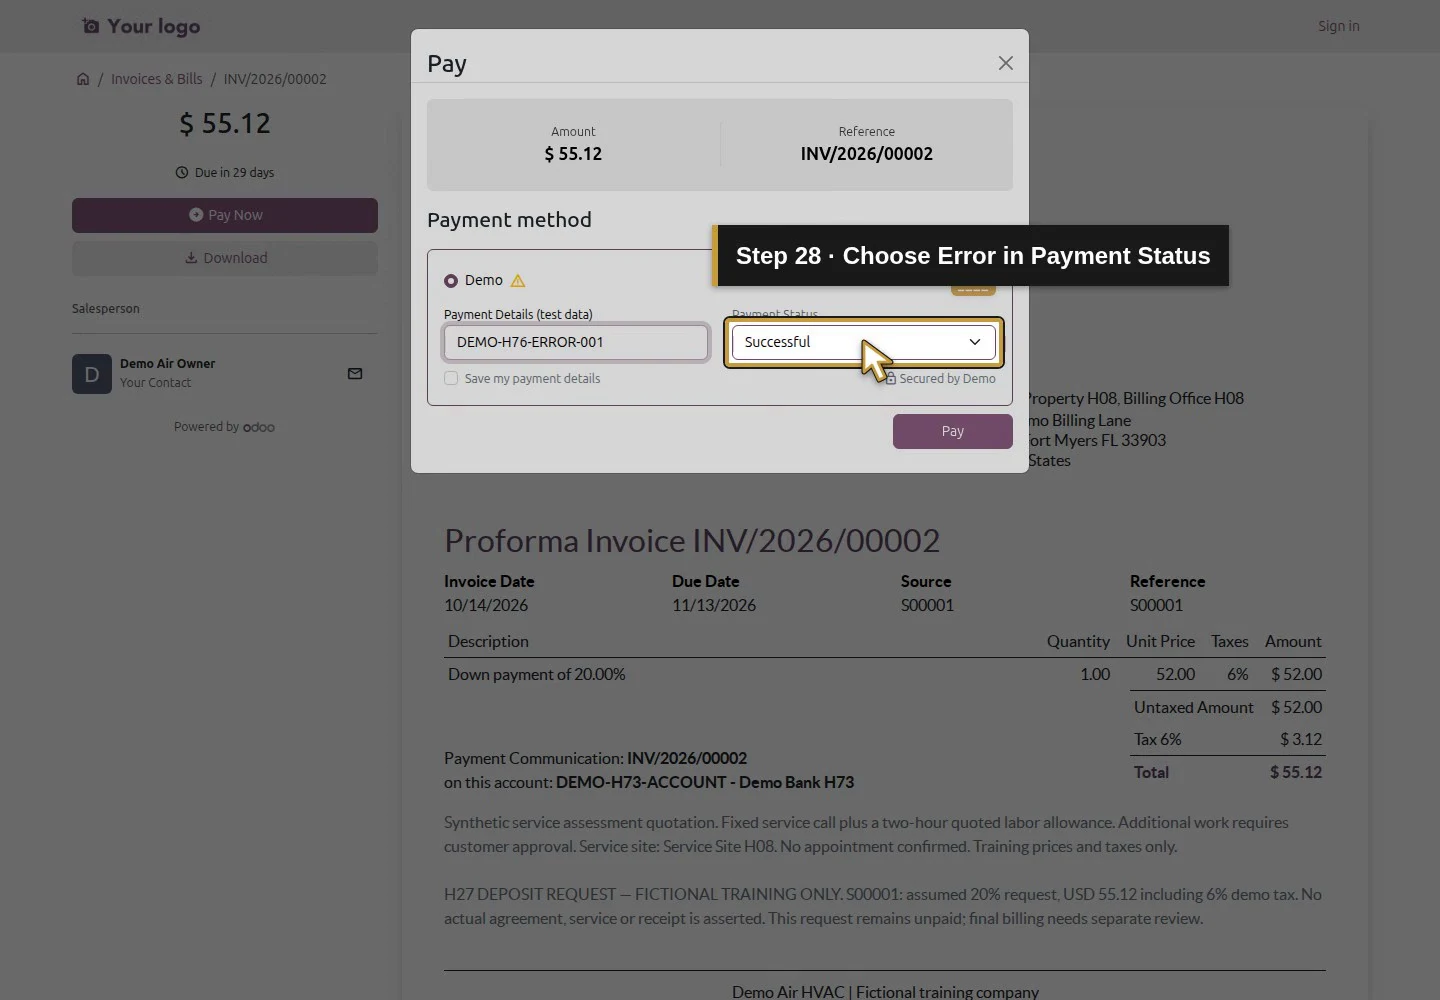Click the Your logo header image
Viewport: 1440px width, 1000px height.
pos(141,26)
